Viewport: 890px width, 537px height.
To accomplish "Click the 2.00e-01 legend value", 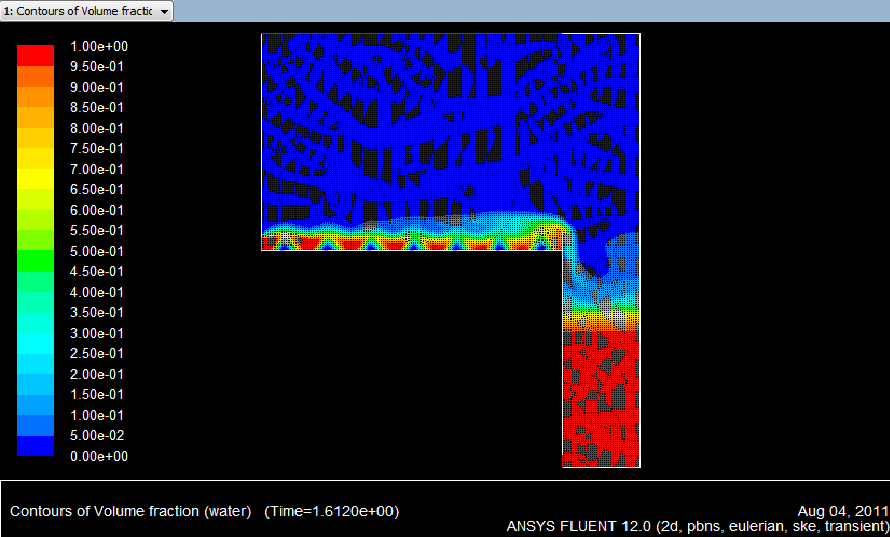I will [x=97, y=374].
